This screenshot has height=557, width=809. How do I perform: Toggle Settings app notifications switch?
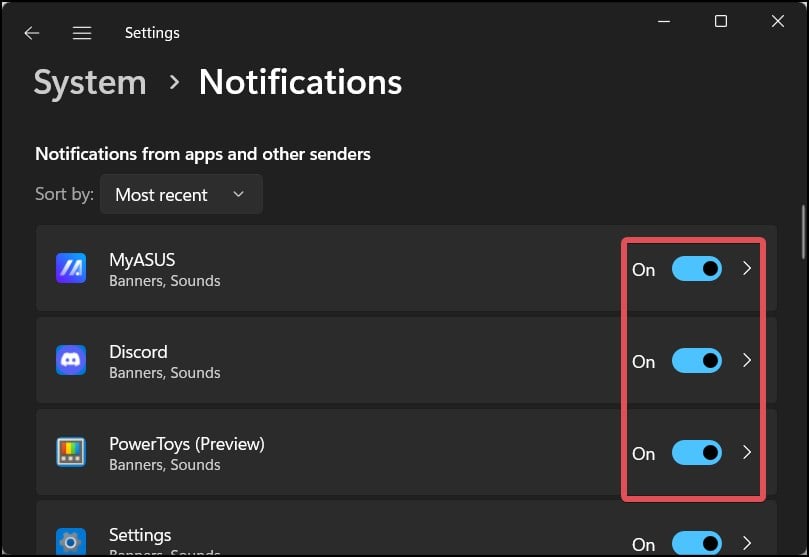coord(697,543)
